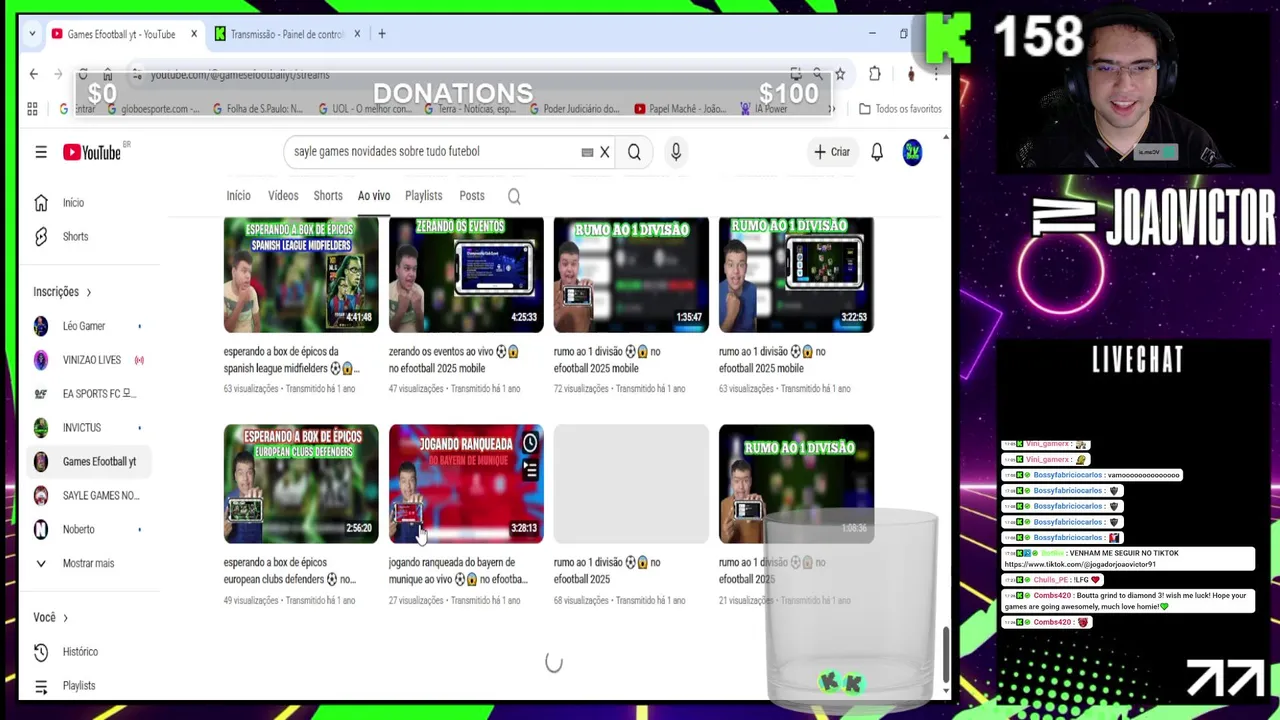Open Léo Gamer subscription
Viewport: 1280px width, 720px height.
coord(90,326)
